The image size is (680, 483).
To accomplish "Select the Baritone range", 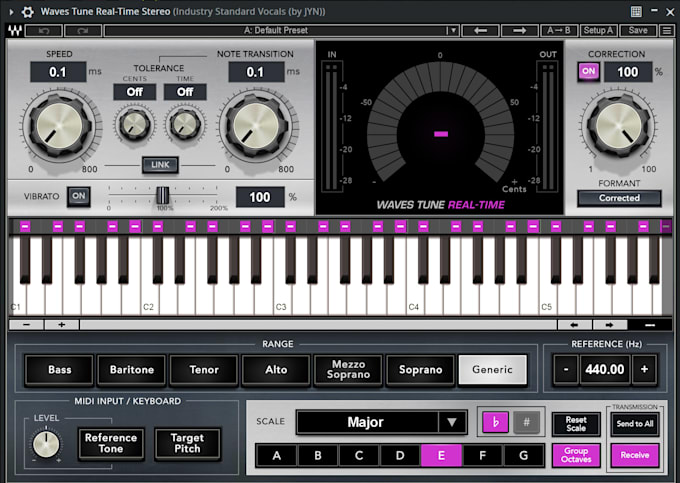I will [131, 370].
